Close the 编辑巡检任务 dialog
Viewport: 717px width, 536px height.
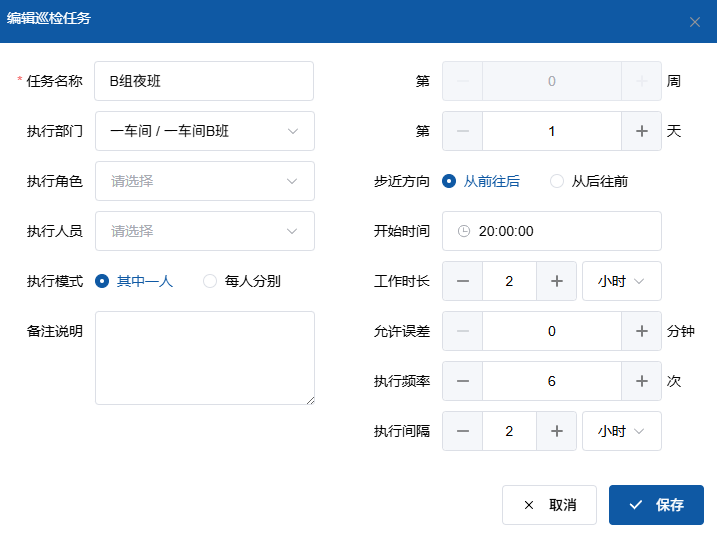click(x=695, y=21)
